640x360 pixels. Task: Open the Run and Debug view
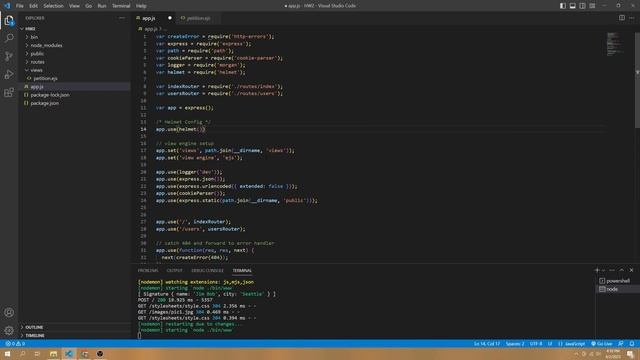point(9,74)
